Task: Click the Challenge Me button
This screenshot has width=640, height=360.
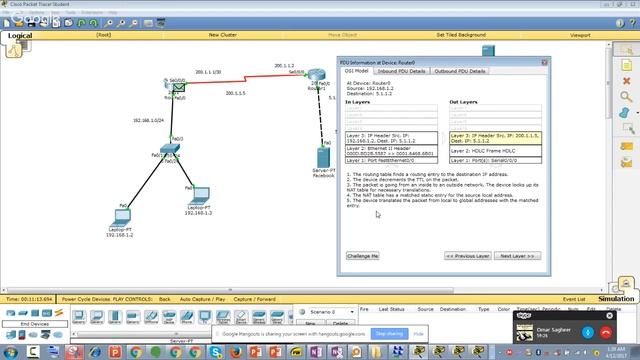Action: click(362, 256)
